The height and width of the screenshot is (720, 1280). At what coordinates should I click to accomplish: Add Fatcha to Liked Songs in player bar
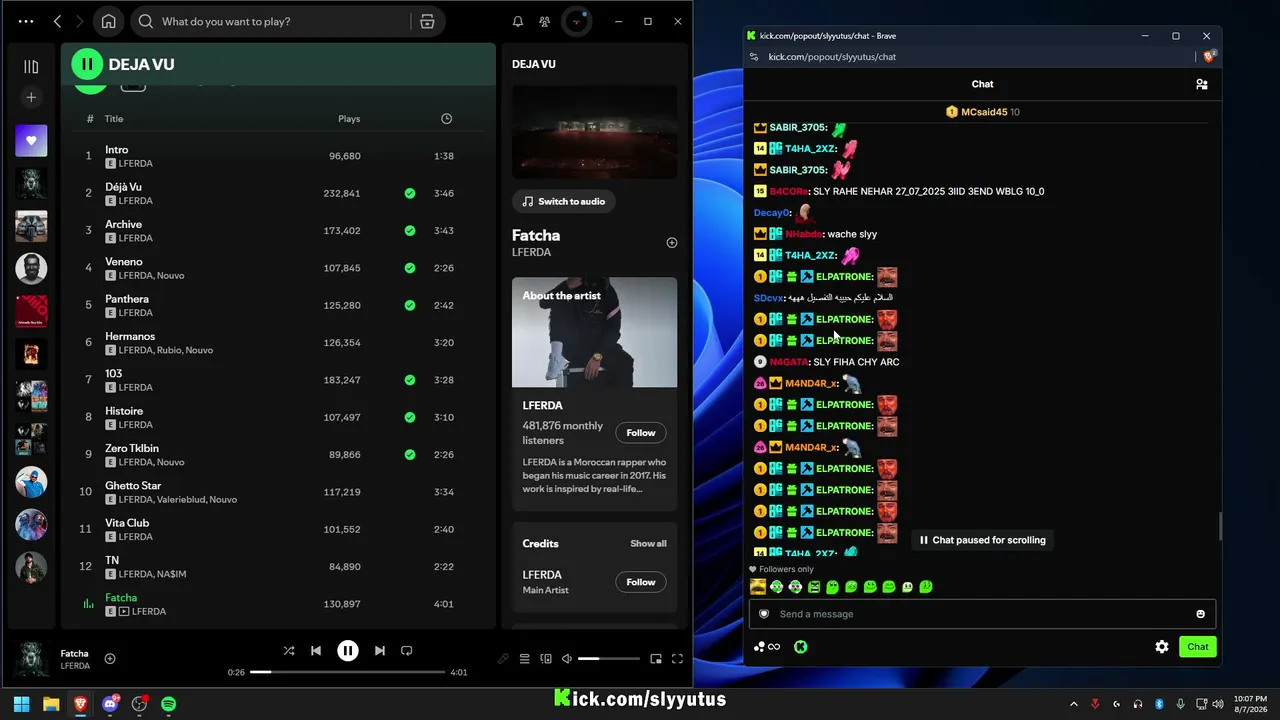pos(110,659)
